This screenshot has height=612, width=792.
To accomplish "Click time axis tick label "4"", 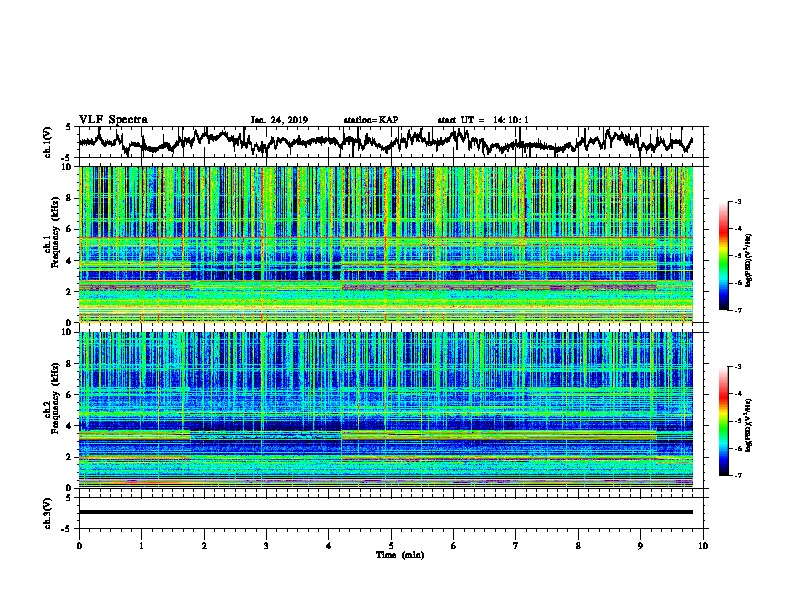I will pos(329,546).
